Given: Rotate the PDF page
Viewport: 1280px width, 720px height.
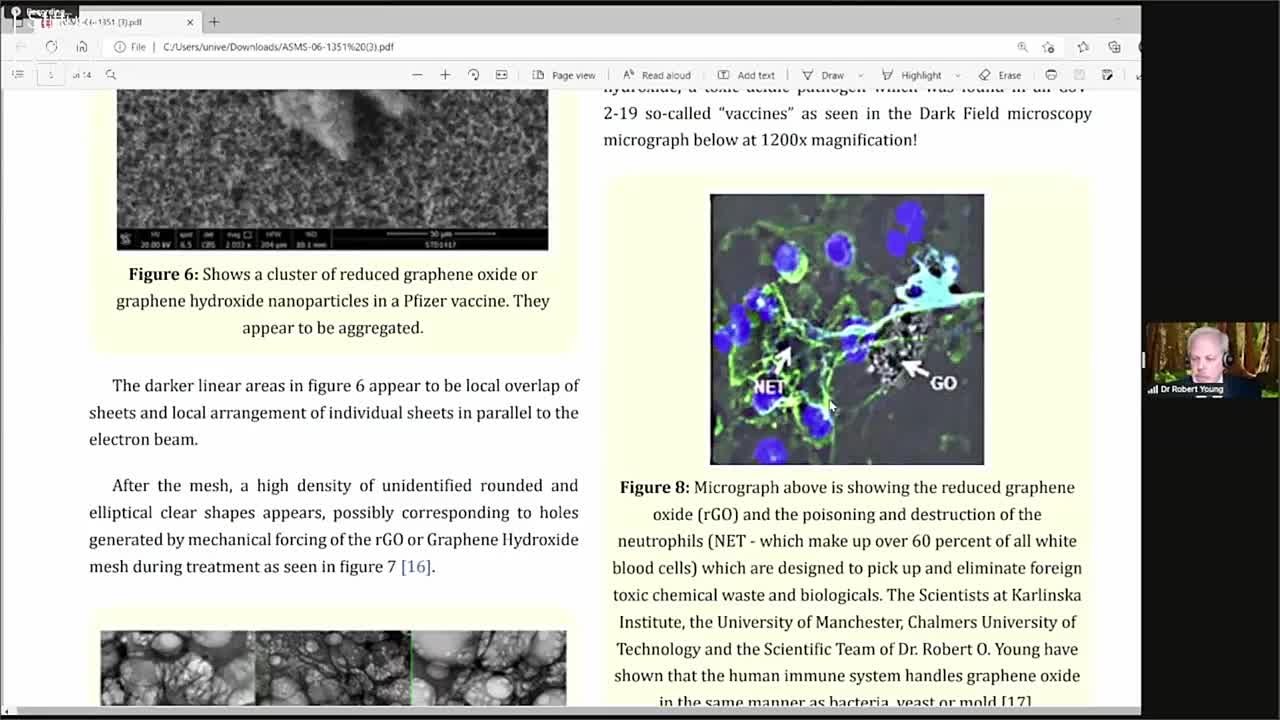Looking at the screenshot, I should (x=473, y=75).
